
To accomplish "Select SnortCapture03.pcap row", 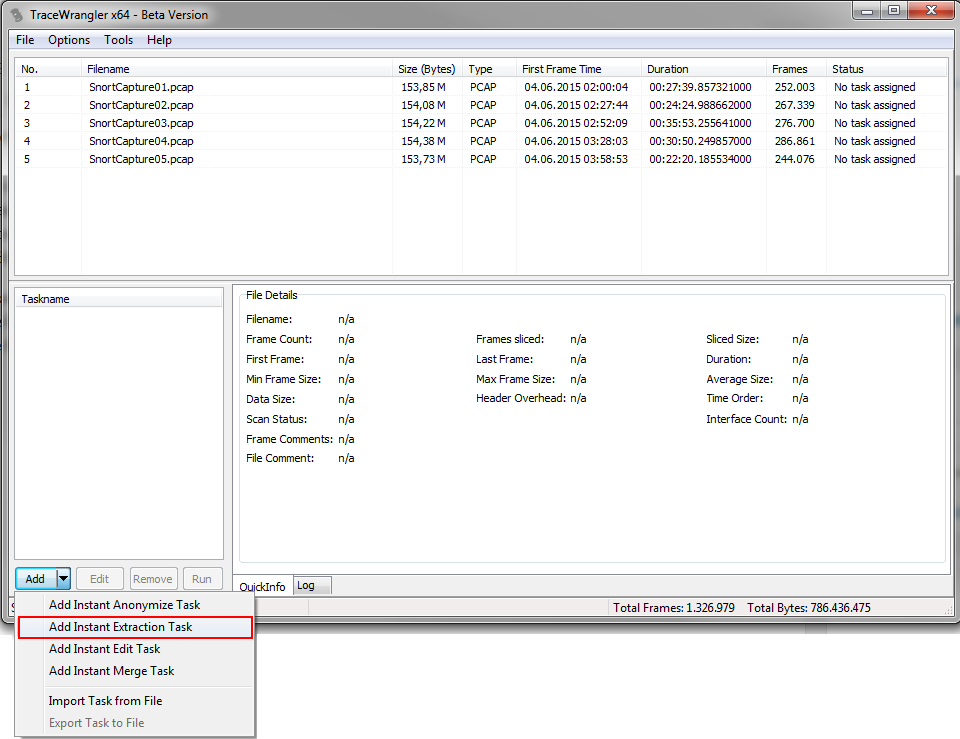I will click(x=481, y=123).
